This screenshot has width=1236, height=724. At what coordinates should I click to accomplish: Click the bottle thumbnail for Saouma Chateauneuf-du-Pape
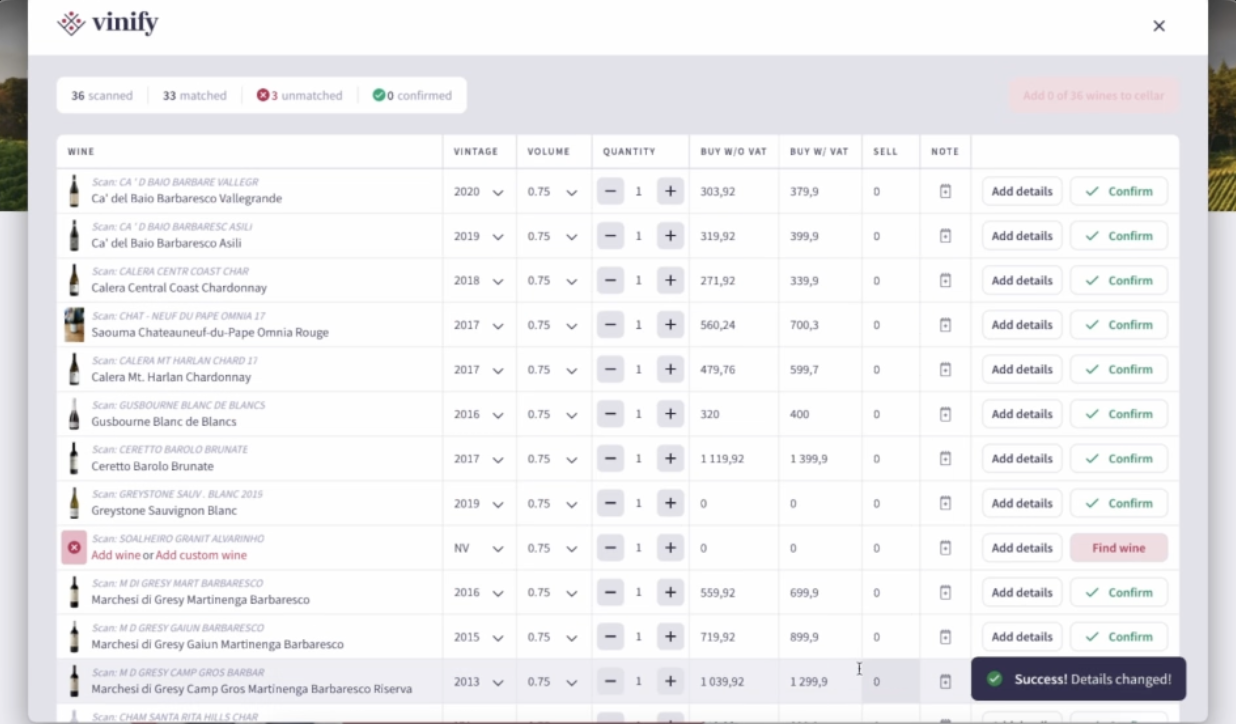pos(73,325)
